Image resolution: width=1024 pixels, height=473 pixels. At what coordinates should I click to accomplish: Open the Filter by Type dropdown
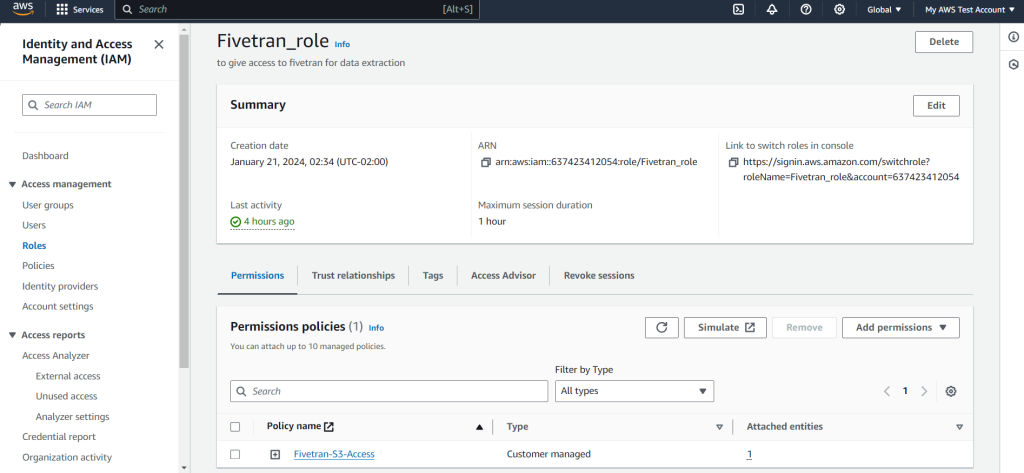click(634, 391)
